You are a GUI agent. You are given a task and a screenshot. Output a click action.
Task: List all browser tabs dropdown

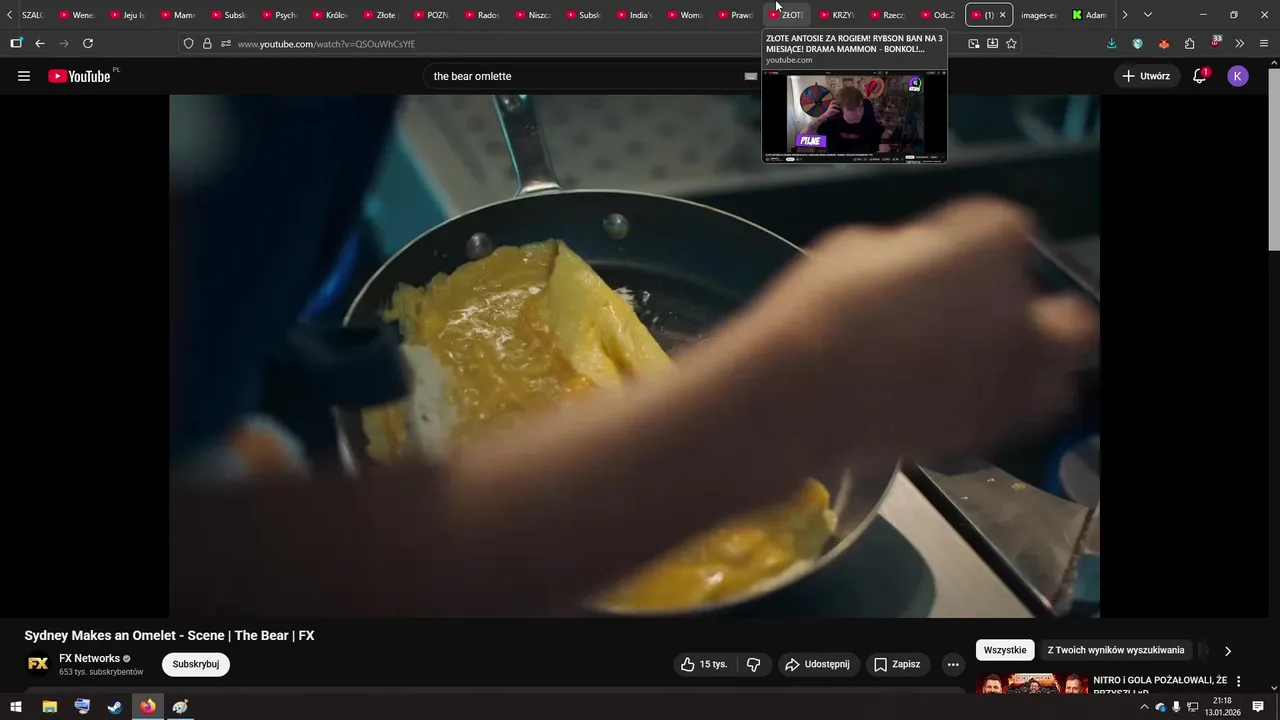click(1147, 15)
